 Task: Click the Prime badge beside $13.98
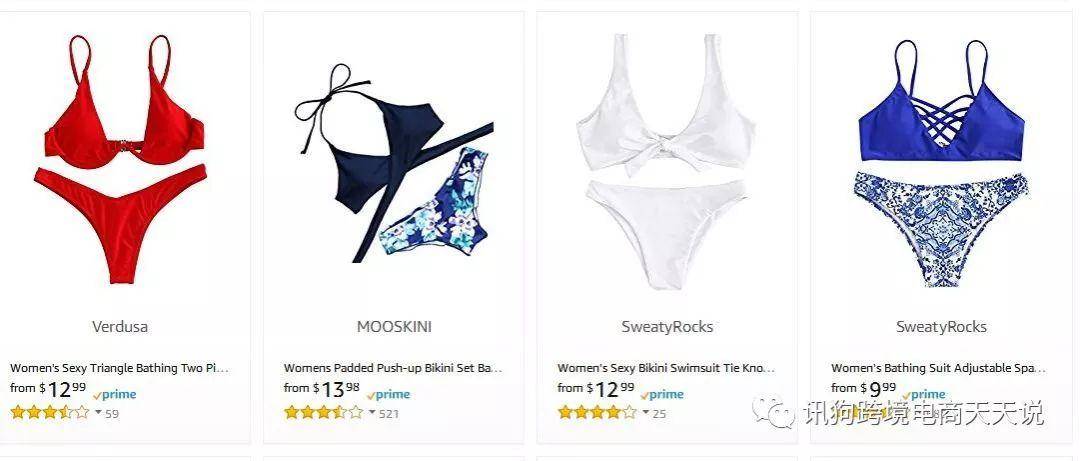pyautogui.click(x=388, y=395)
